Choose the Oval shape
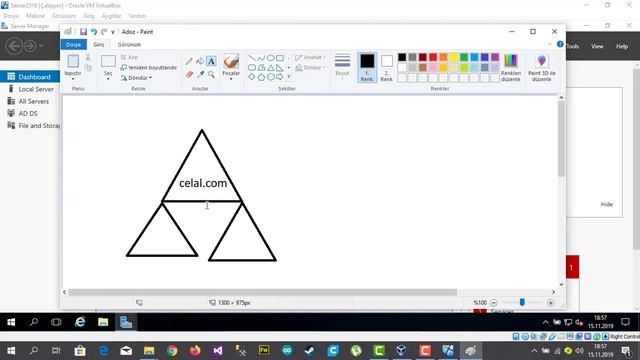640x360 pixels. 270,58
